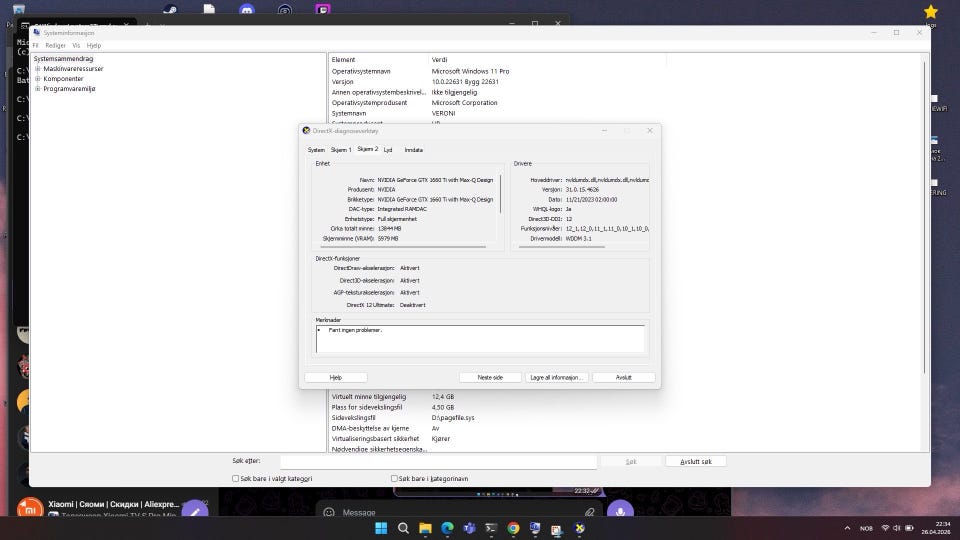Select the Skjerm 2 tab

pyautogui.click(x=367, y=149)
